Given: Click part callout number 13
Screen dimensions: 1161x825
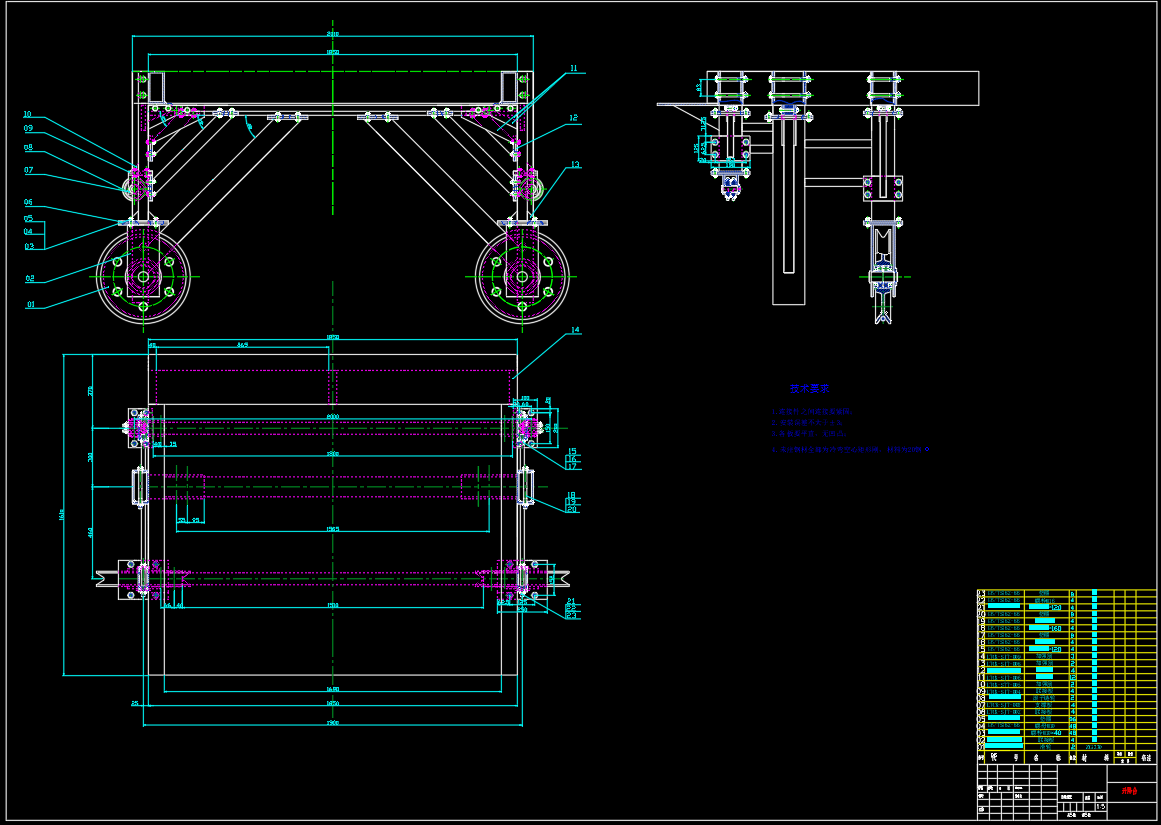Looking at the screenshot, I should [x=575, y=165].
